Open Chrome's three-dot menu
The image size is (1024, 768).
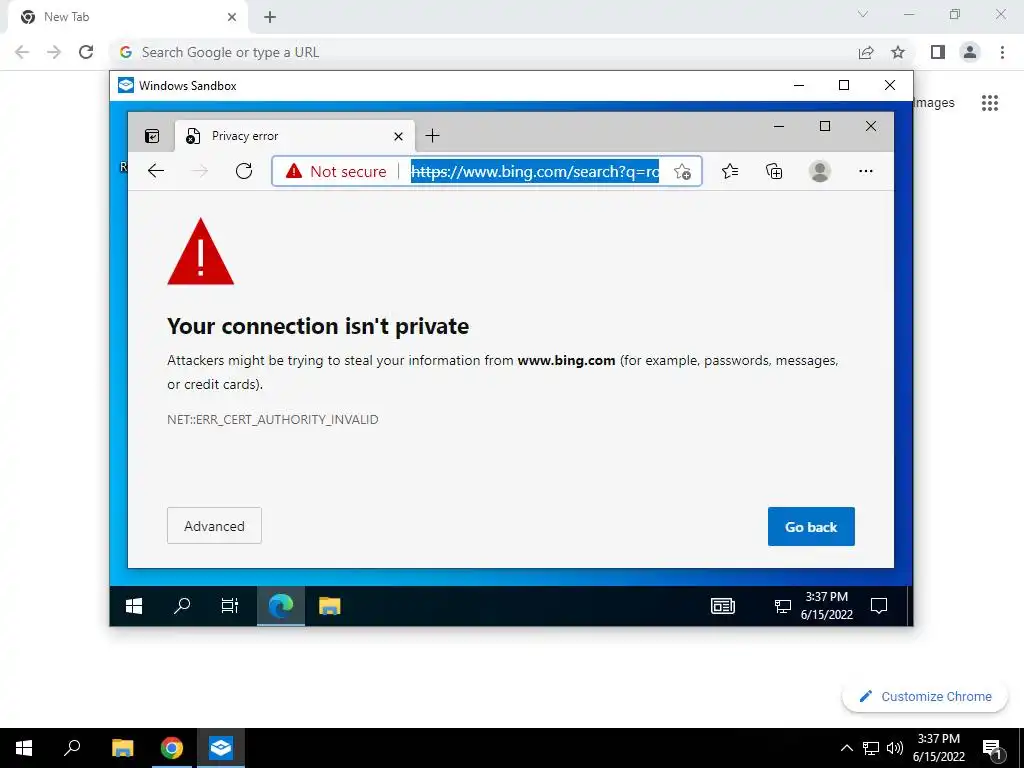pos(1002,52)
